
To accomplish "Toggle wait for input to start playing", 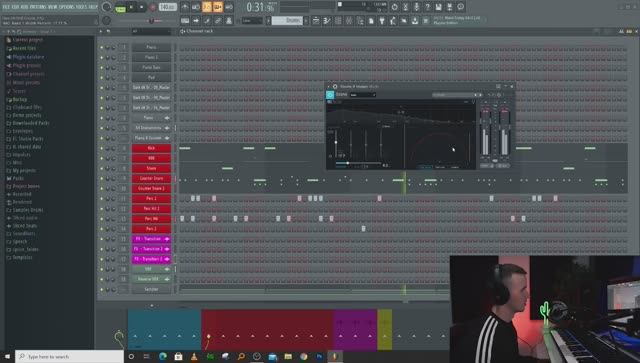I will (196, 7).
